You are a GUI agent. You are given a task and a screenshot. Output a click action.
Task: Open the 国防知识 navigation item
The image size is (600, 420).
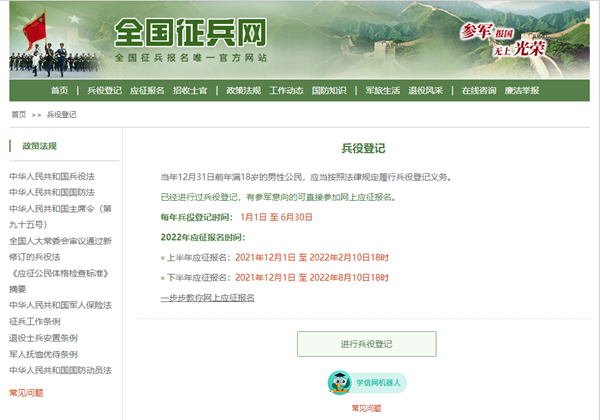click(x=329, y=91)
